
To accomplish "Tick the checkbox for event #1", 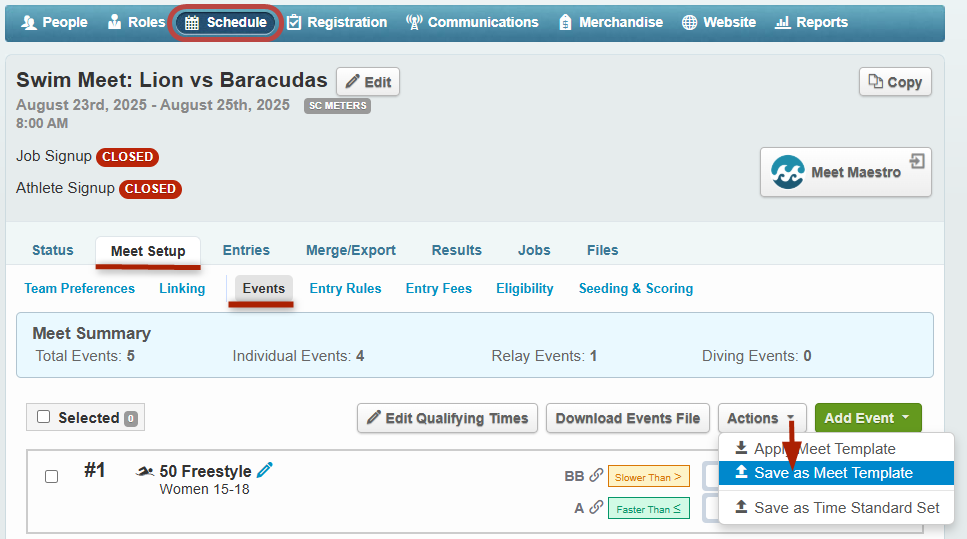I will tap(52, 477).
